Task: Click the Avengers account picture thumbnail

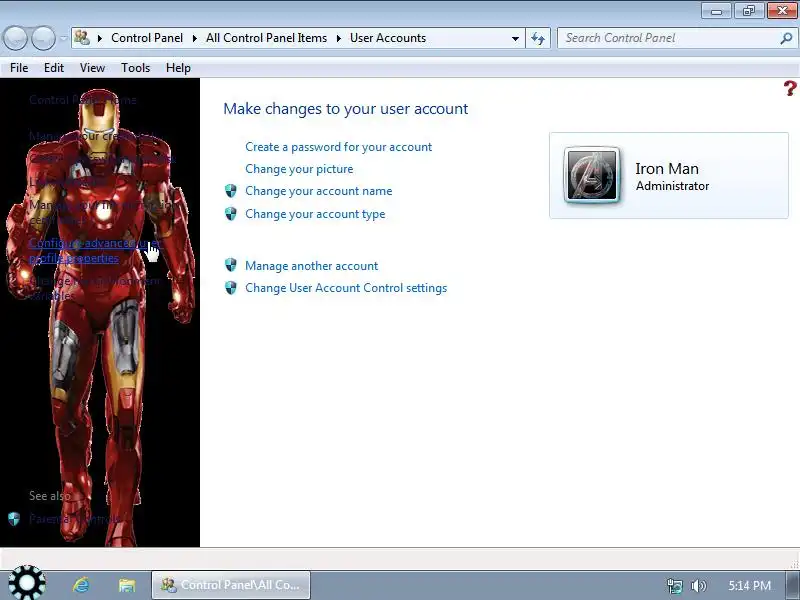Action: click(592, 175)
